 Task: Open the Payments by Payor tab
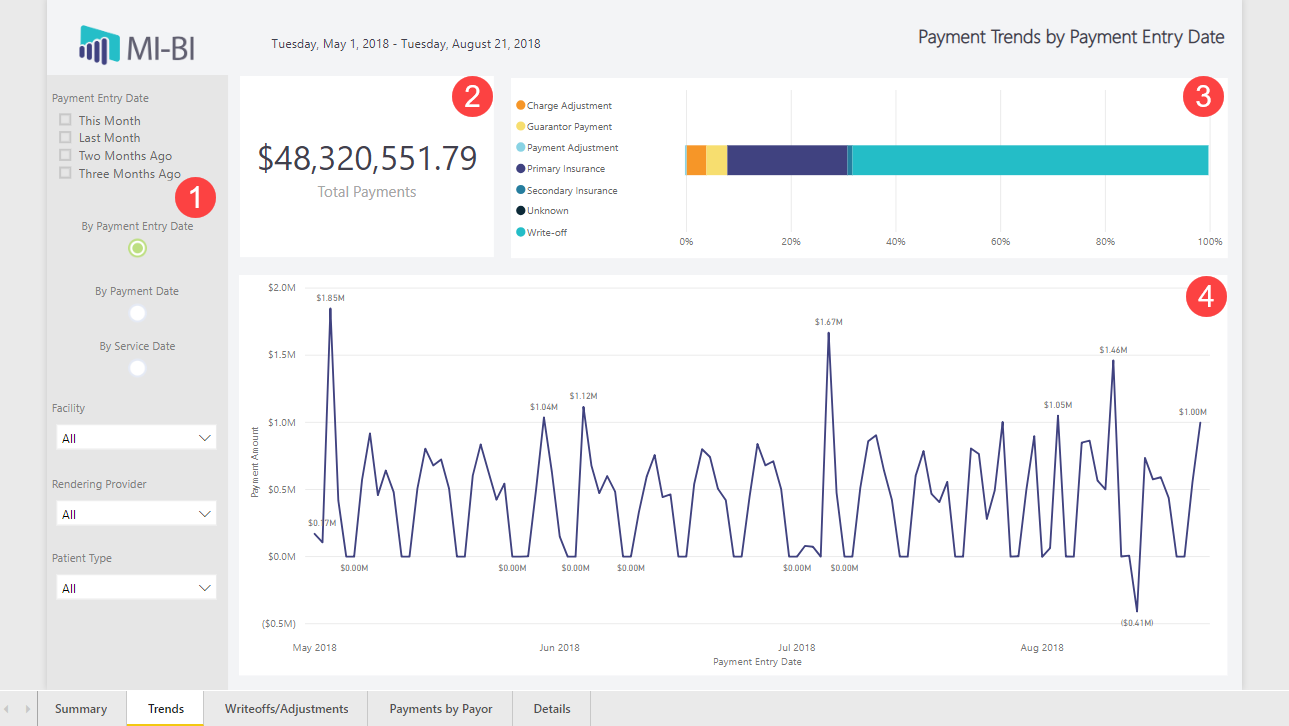(441, 709)
